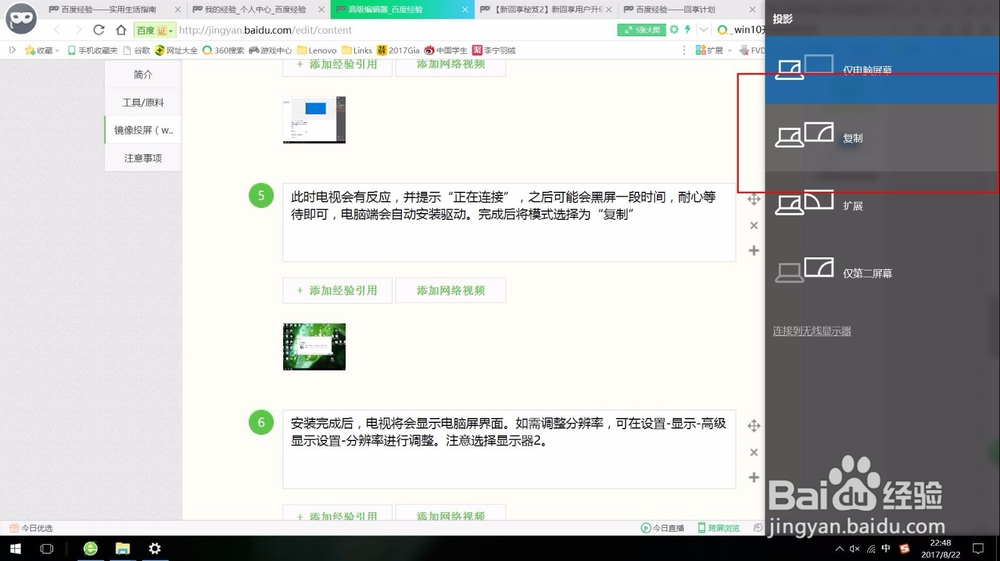Go to the 注意事项 section in sidebar
The height and width of the screenshot is (561, 1000).
(x=143, y=158)
